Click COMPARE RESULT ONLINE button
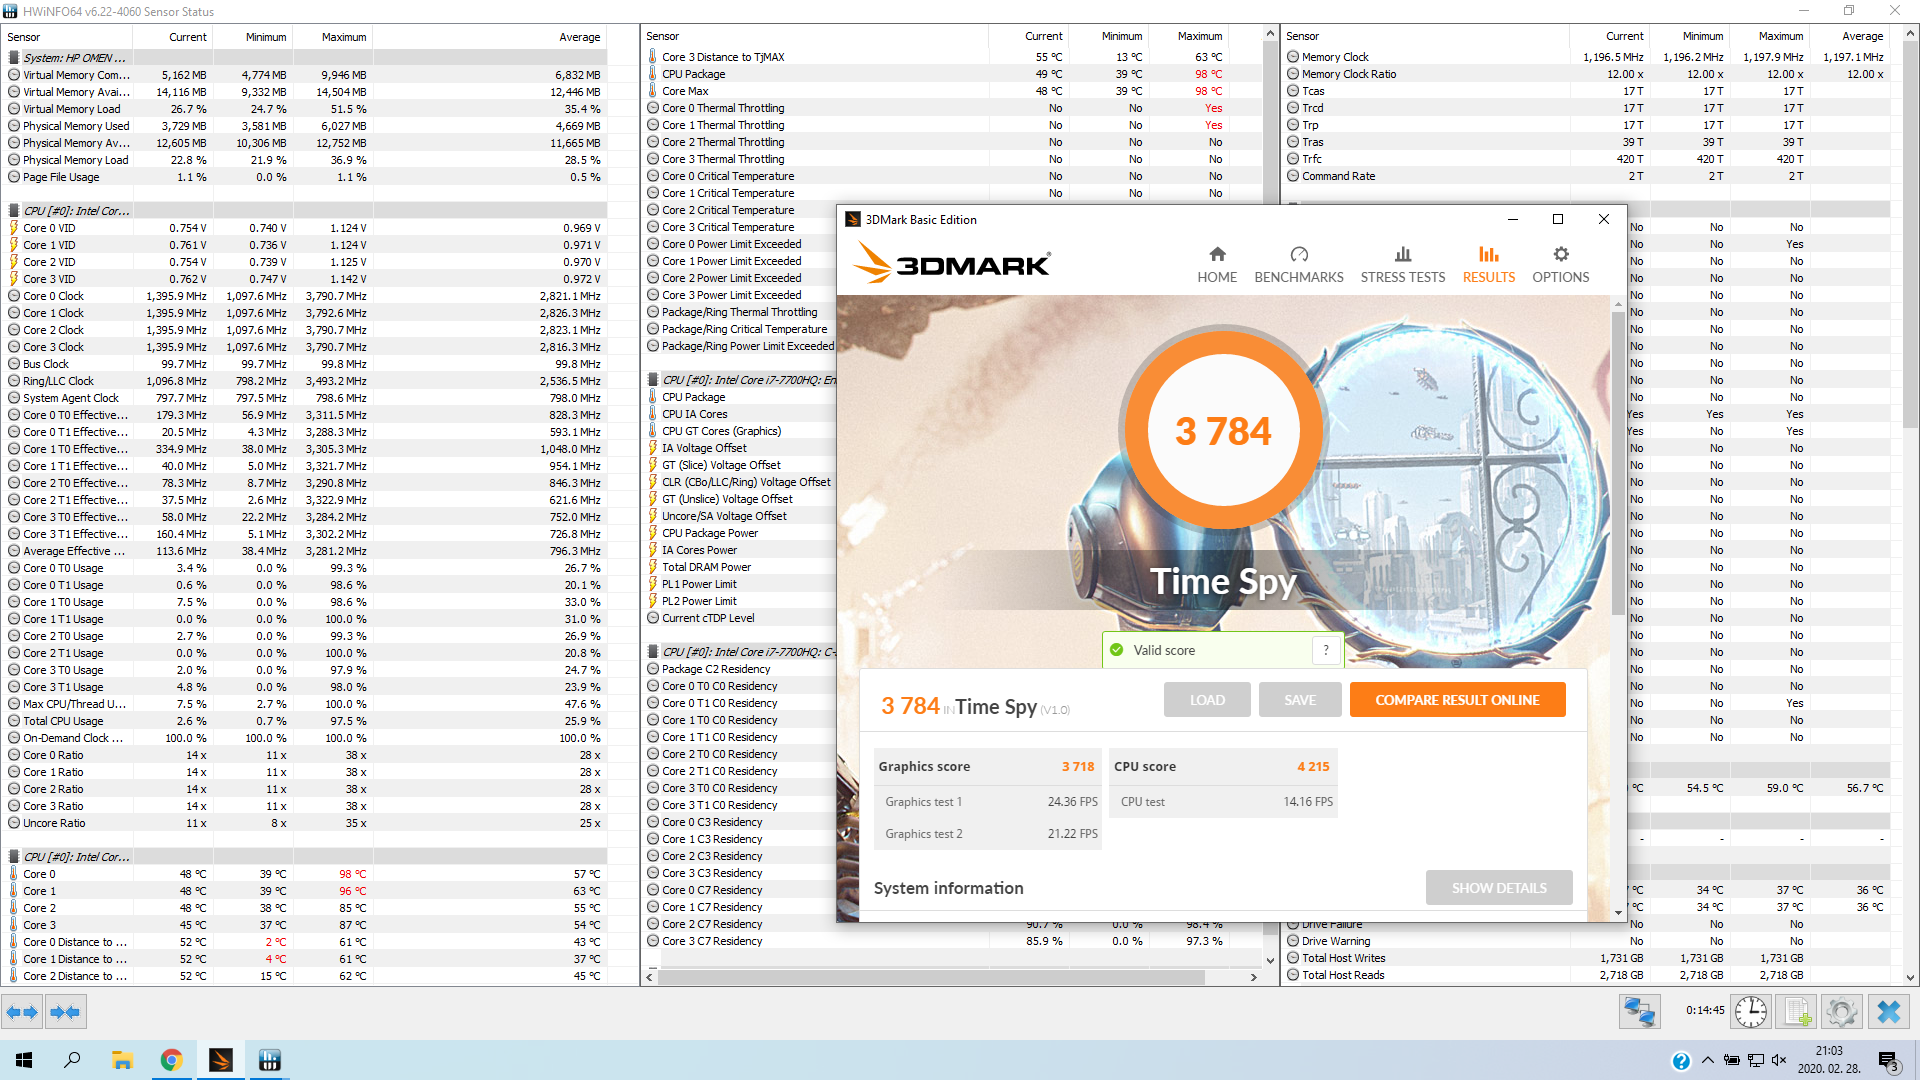1920x1080 pixels. (1457, 700)
